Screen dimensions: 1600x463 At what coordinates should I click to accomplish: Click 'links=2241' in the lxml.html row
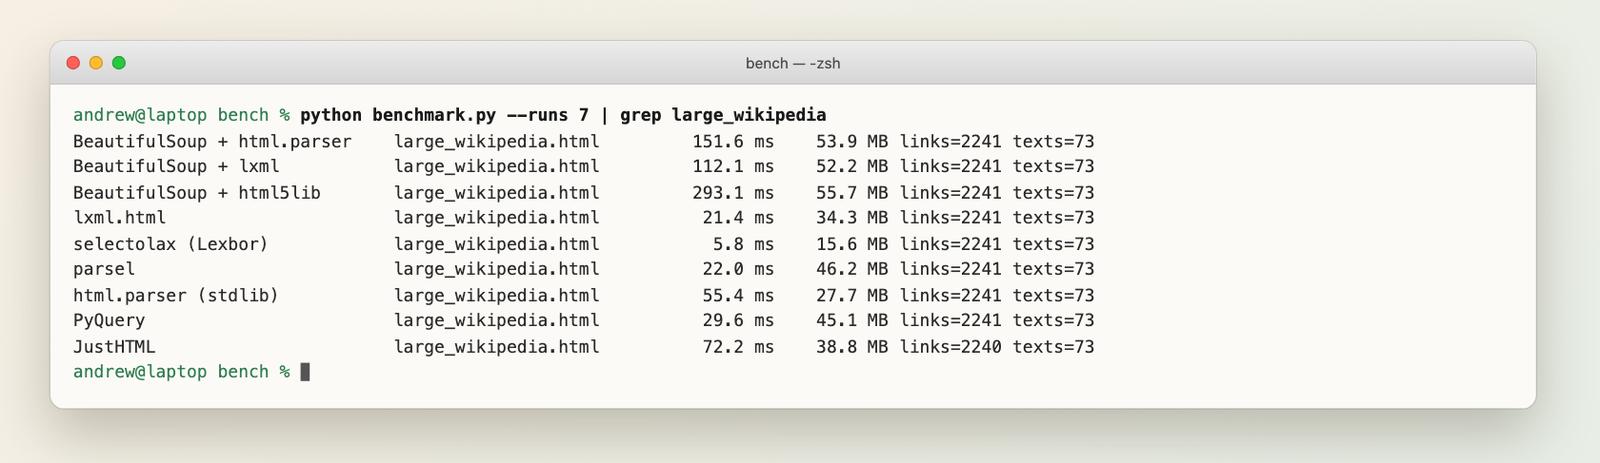(950, 217)
